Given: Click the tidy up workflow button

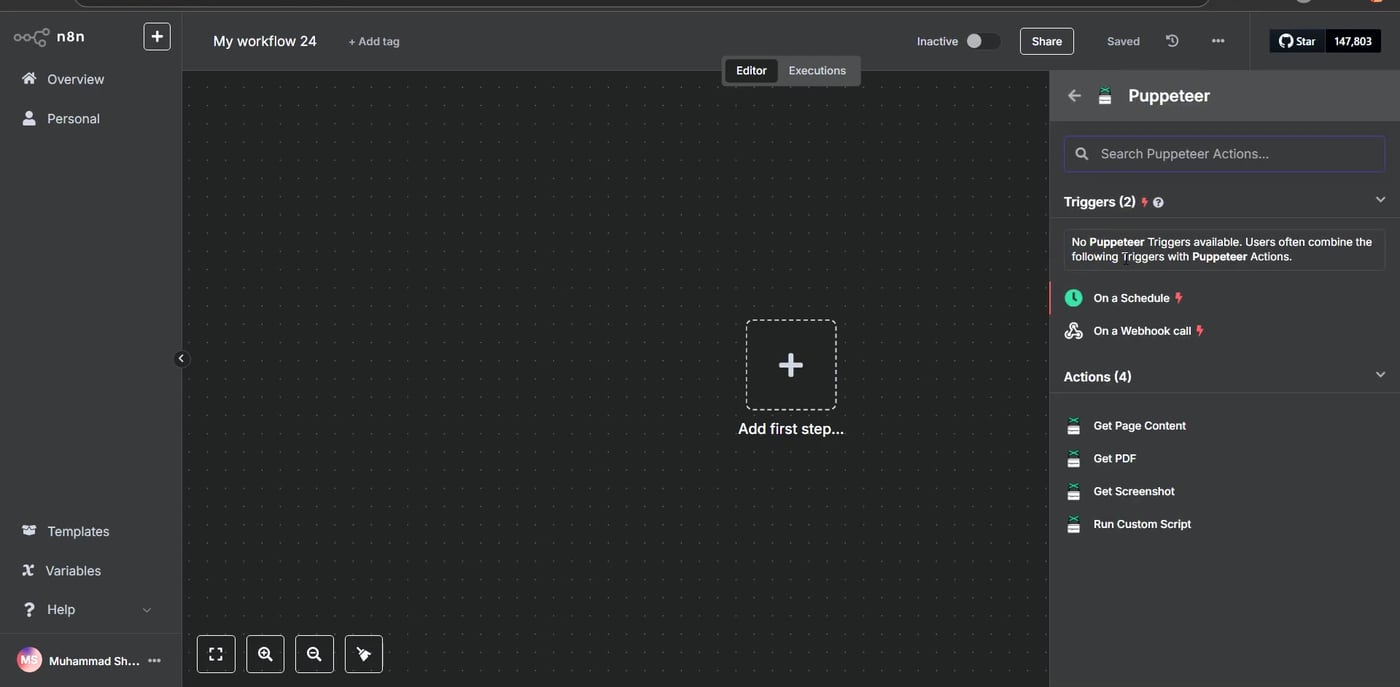Looking at the screenshot, I should point(364,654).
